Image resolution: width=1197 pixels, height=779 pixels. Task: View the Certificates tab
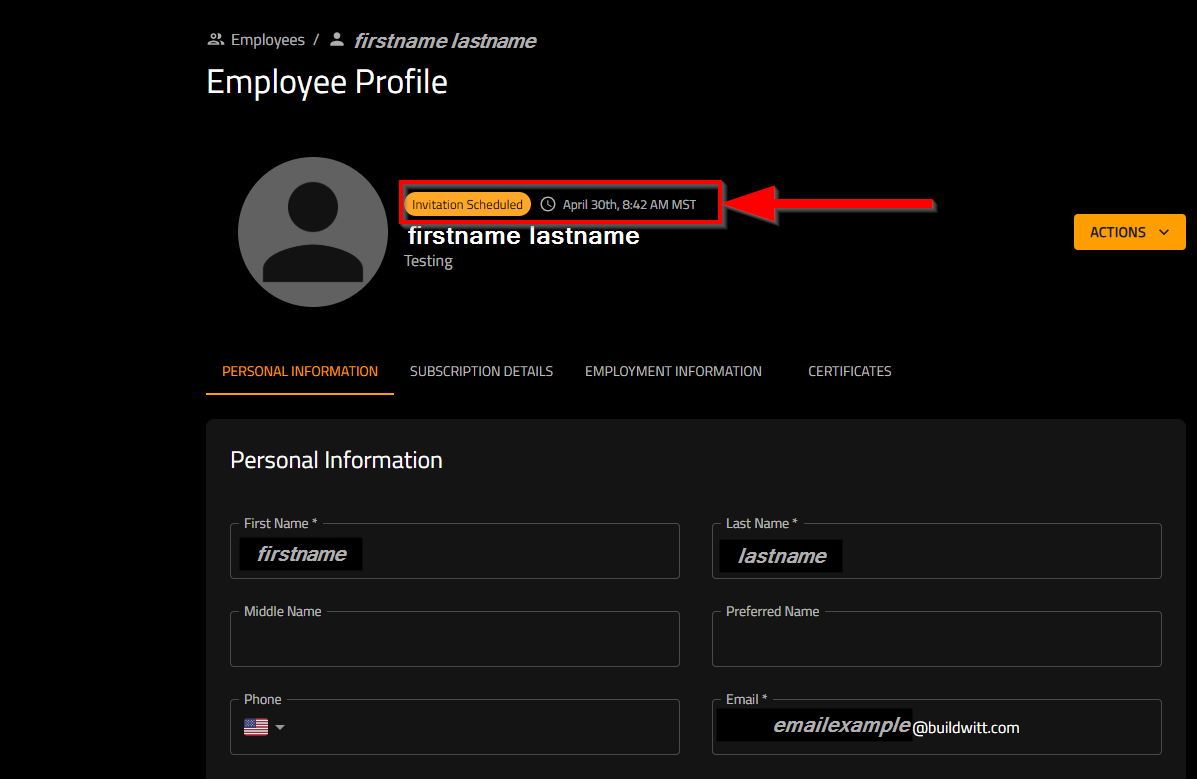click(849, 371)
